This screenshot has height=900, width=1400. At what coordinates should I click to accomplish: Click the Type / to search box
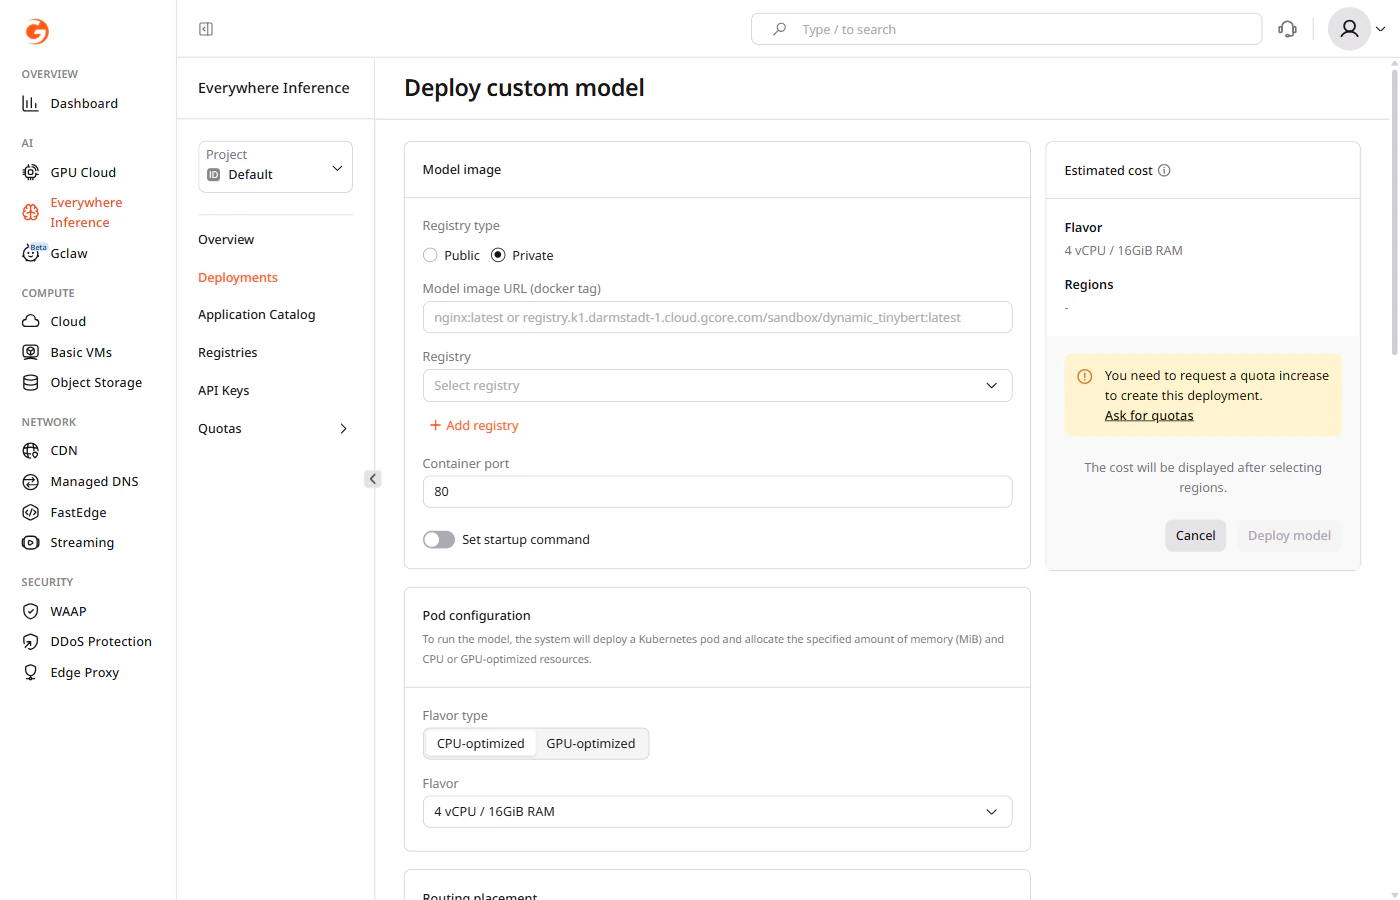(1006, 29)
